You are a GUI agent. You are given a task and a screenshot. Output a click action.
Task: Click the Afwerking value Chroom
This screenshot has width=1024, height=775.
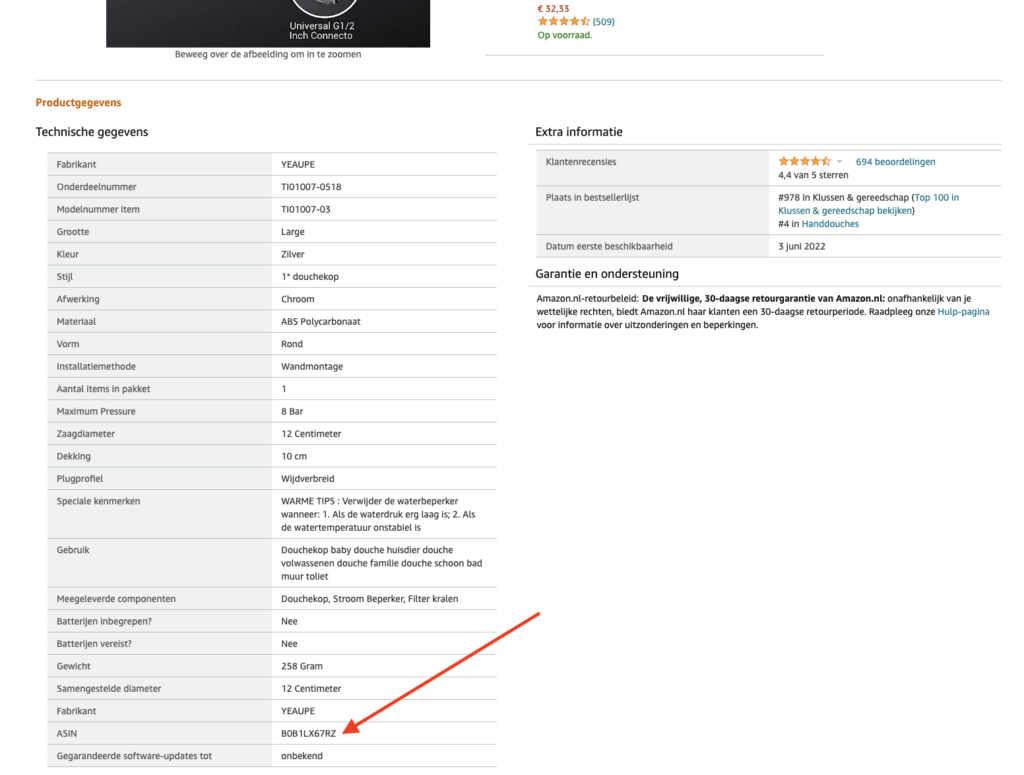pos(298,299)
